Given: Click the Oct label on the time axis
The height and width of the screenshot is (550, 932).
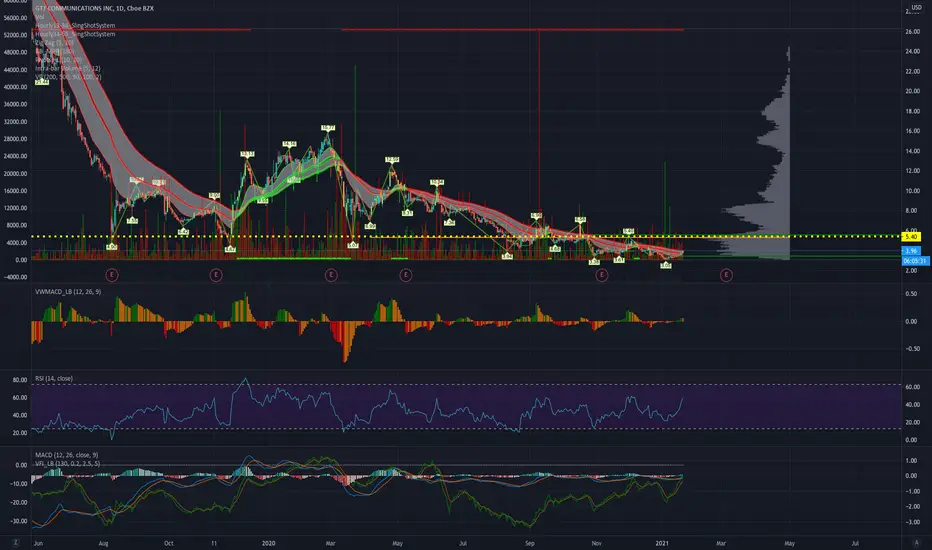Looking at the screenshot, I should 169,543.
